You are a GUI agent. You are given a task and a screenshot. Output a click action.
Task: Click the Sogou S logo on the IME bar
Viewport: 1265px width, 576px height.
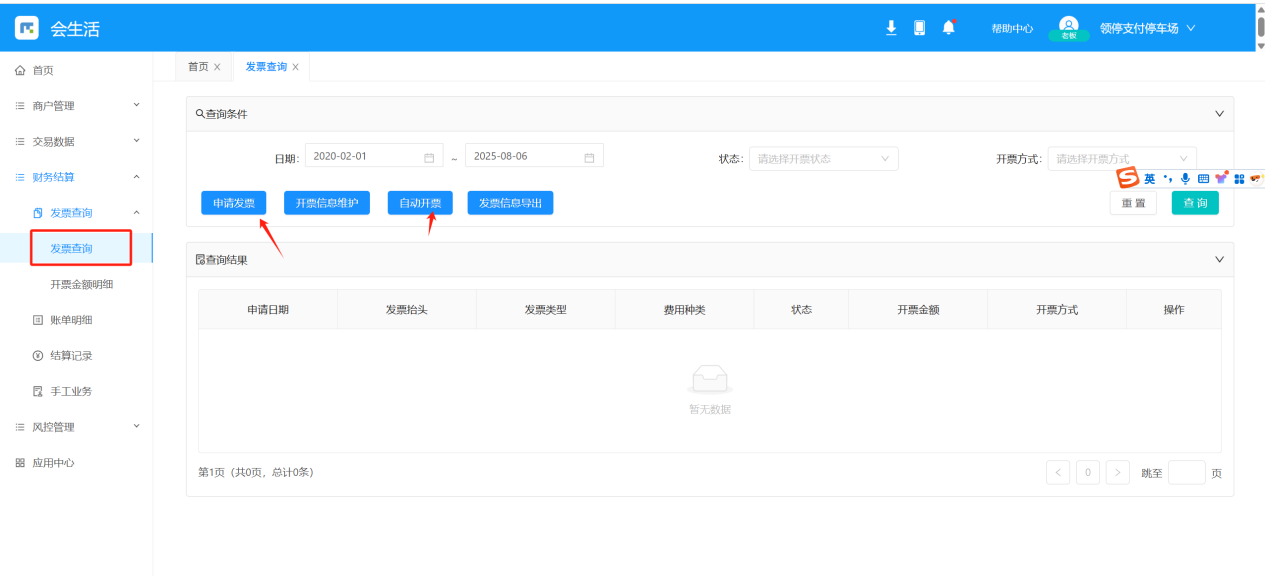click(1128, 178)
